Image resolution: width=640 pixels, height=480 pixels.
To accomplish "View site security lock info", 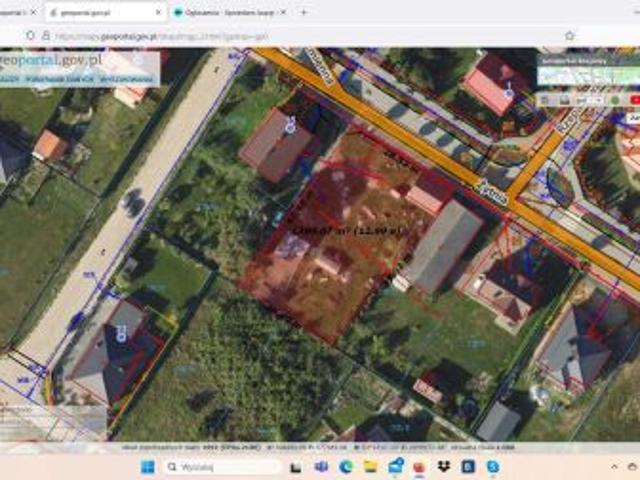I will tap(46, 36).
